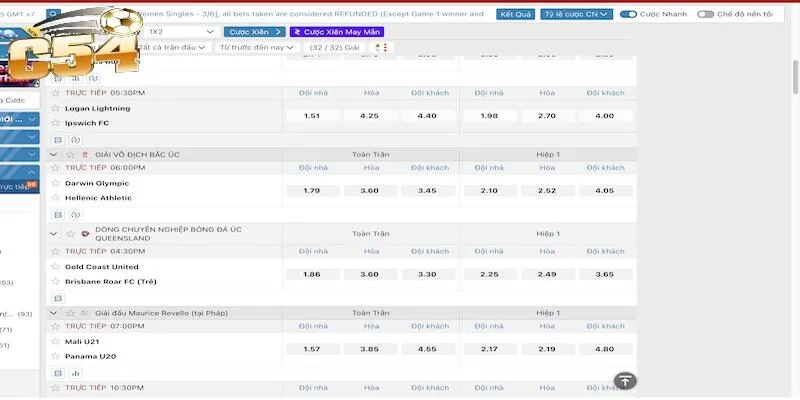Enable Chế độ nền tối dark mode
The image size is (800, 400).
(x=706, y=15)
